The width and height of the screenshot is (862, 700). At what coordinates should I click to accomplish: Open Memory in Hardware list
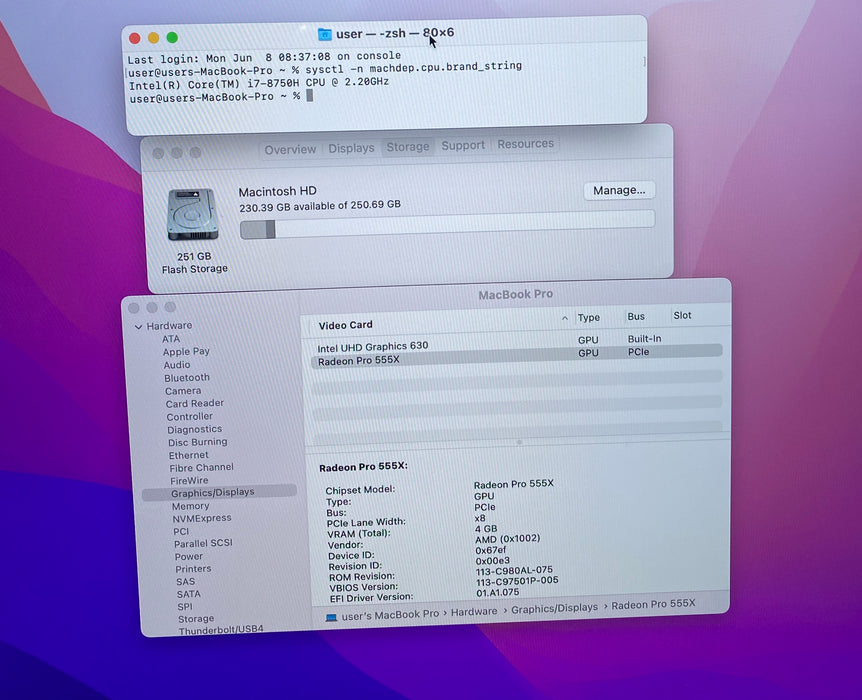[x=190, y=506]
